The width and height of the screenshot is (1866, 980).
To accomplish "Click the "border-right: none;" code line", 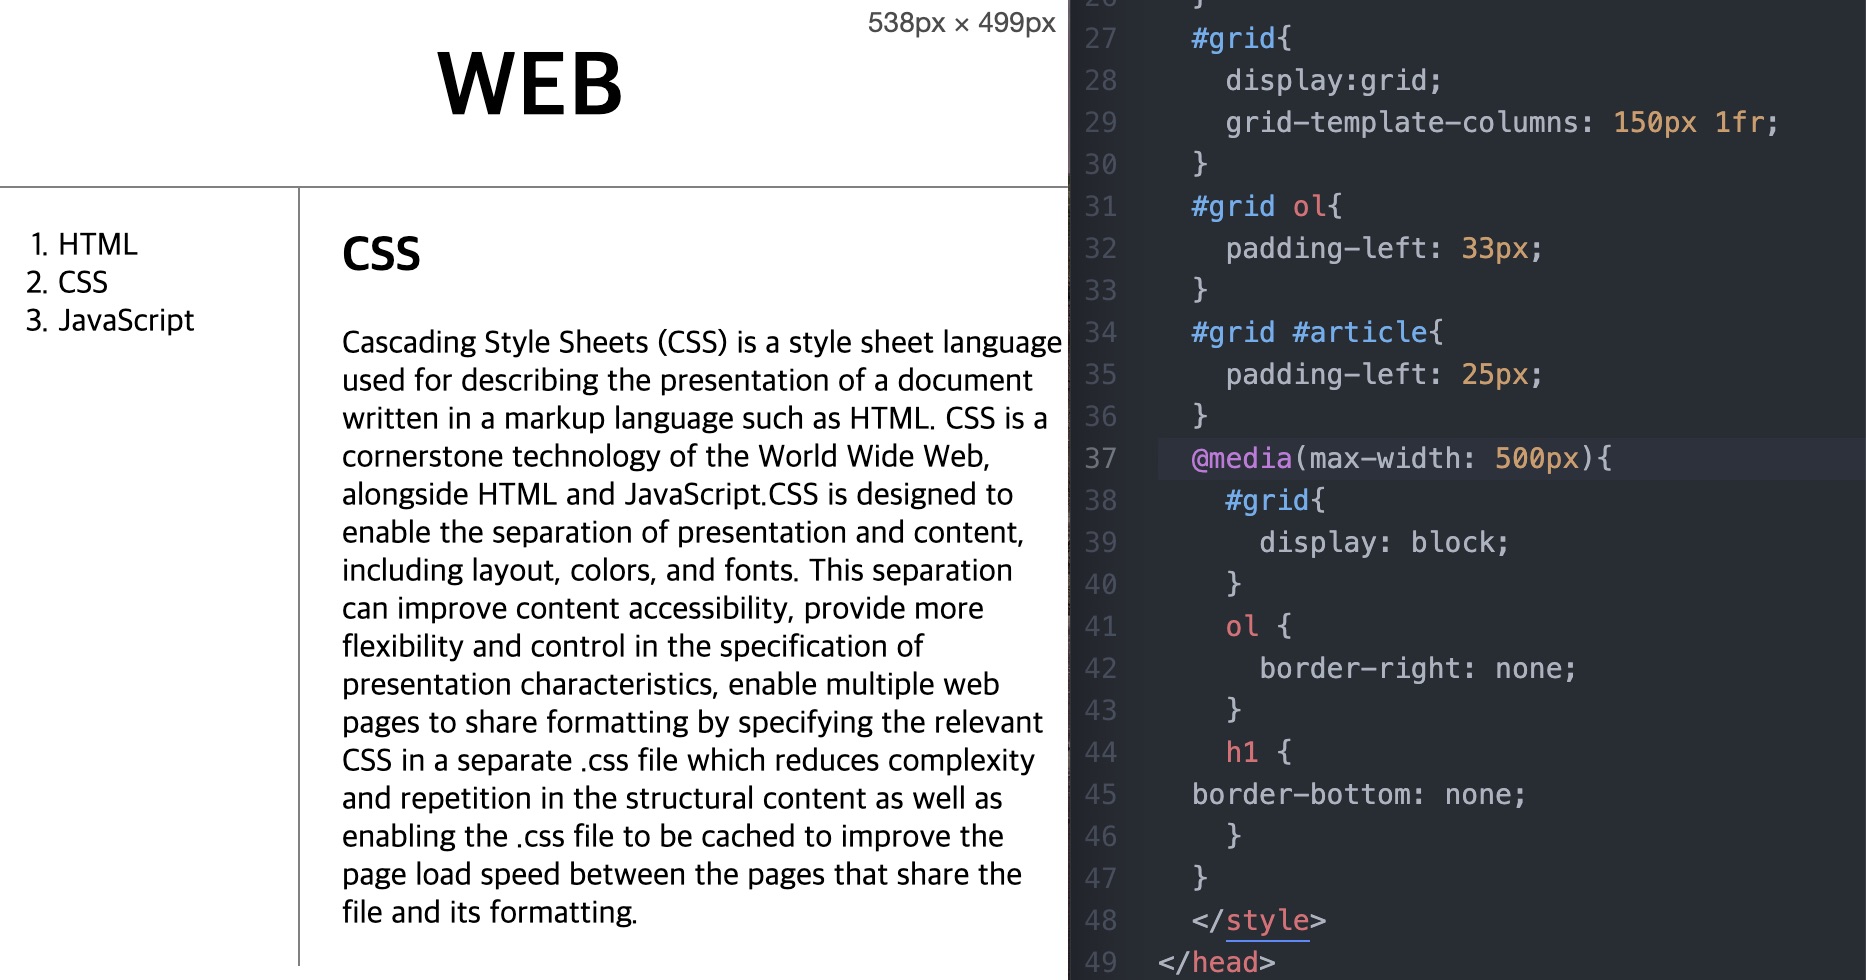I will coord(1418,668).
